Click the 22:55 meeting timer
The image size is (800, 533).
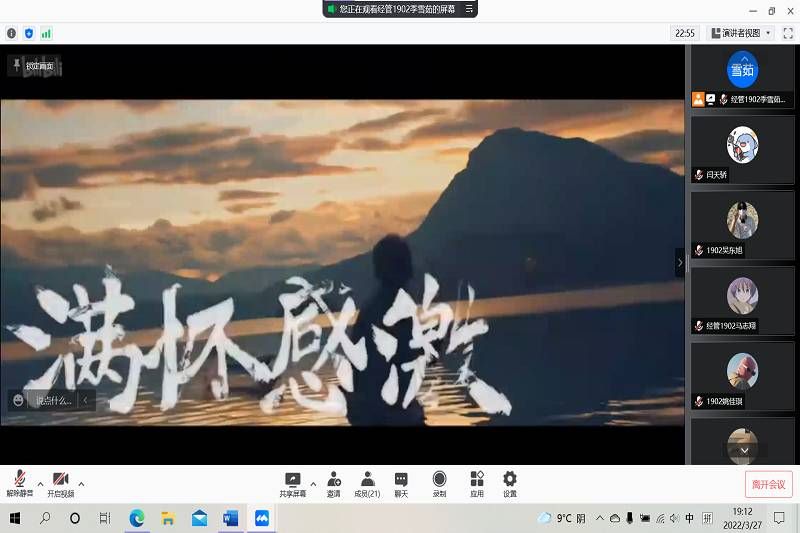(685, 33)
